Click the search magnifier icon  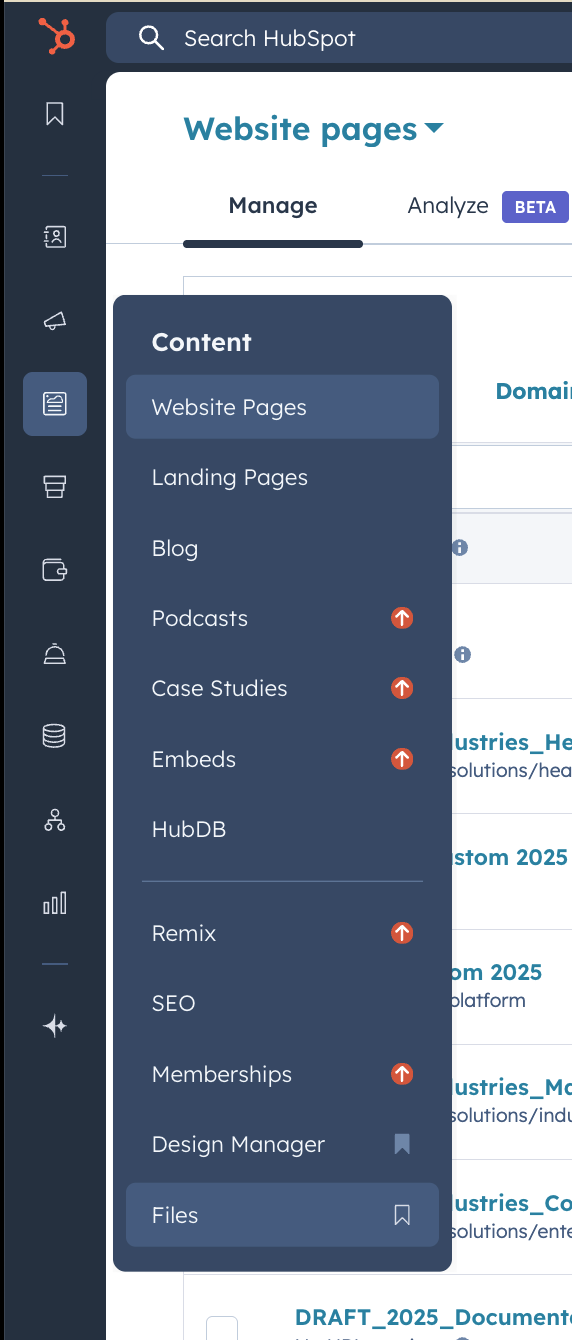point(151,39)
